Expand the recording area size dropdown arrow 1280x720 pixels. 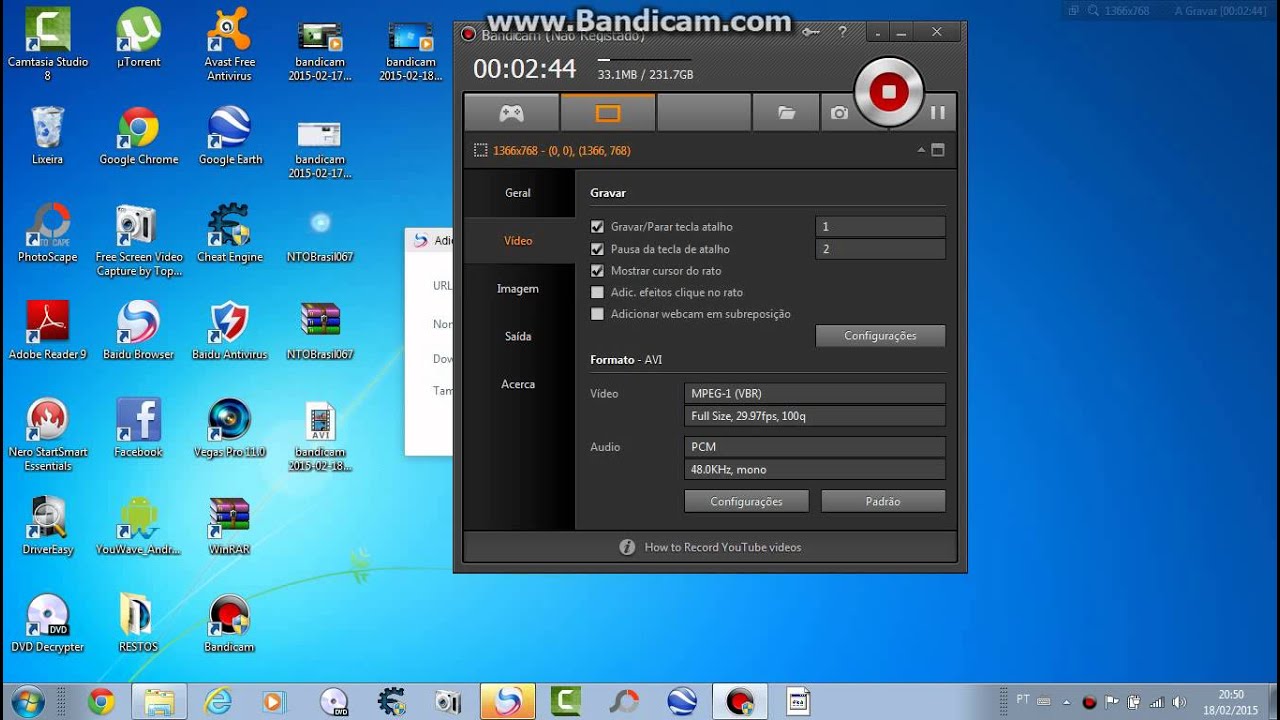921,150
